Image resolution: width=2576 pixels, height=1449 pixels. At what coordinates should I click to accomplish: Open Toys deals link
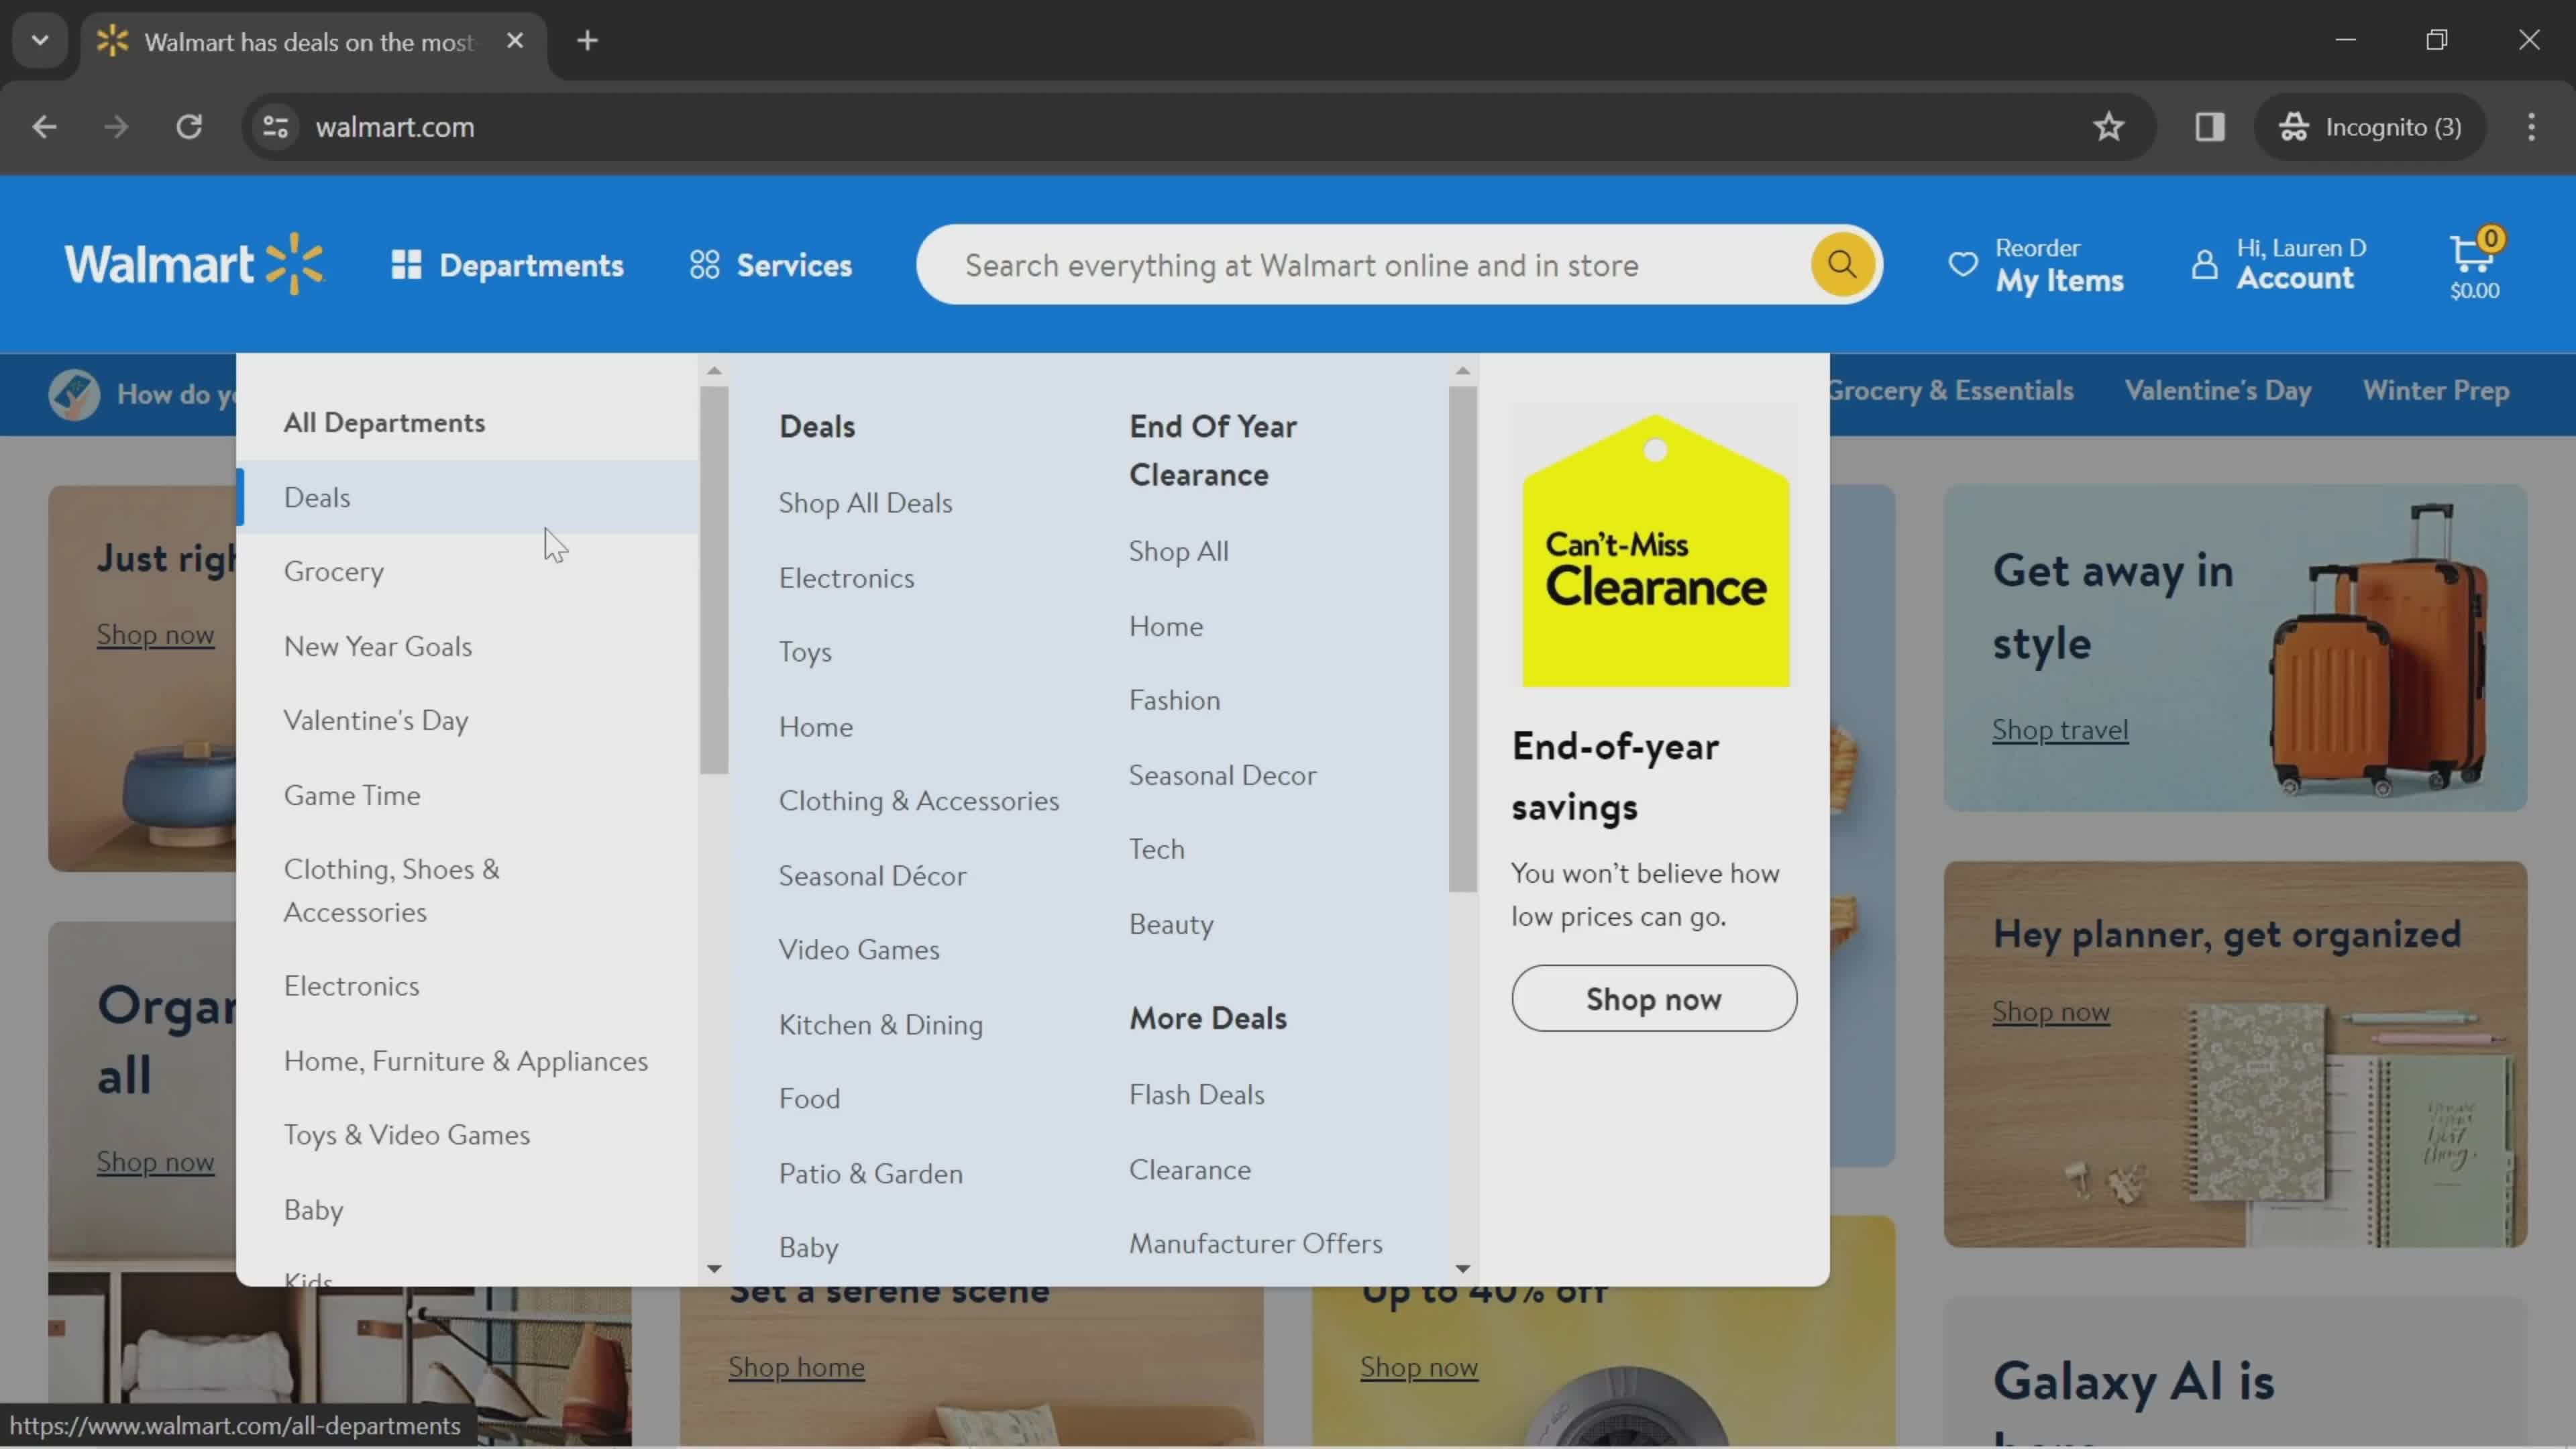click(805, 652)
